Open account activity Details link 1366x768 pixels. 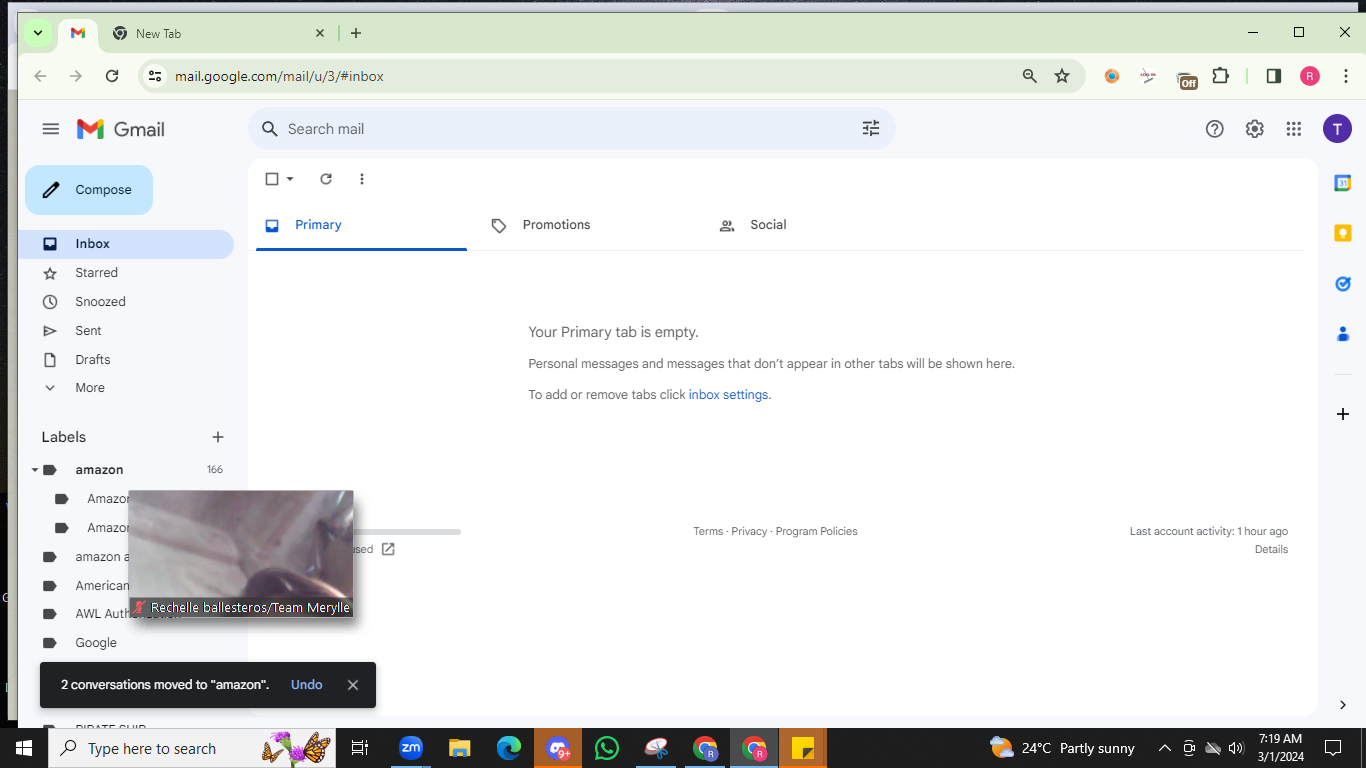(x=1271, y=550)
